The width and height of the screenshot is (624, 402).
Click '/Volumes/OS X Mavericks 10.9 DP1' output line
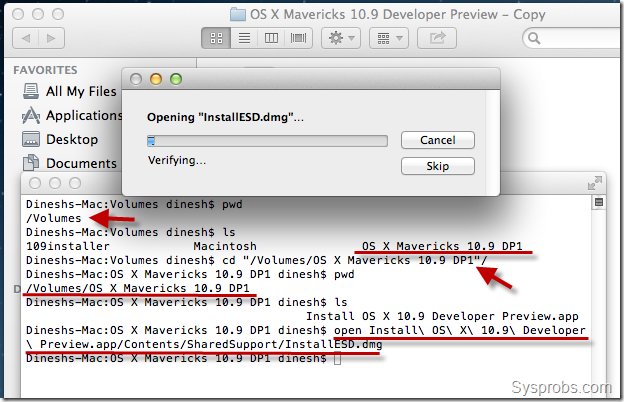point(138,288)
